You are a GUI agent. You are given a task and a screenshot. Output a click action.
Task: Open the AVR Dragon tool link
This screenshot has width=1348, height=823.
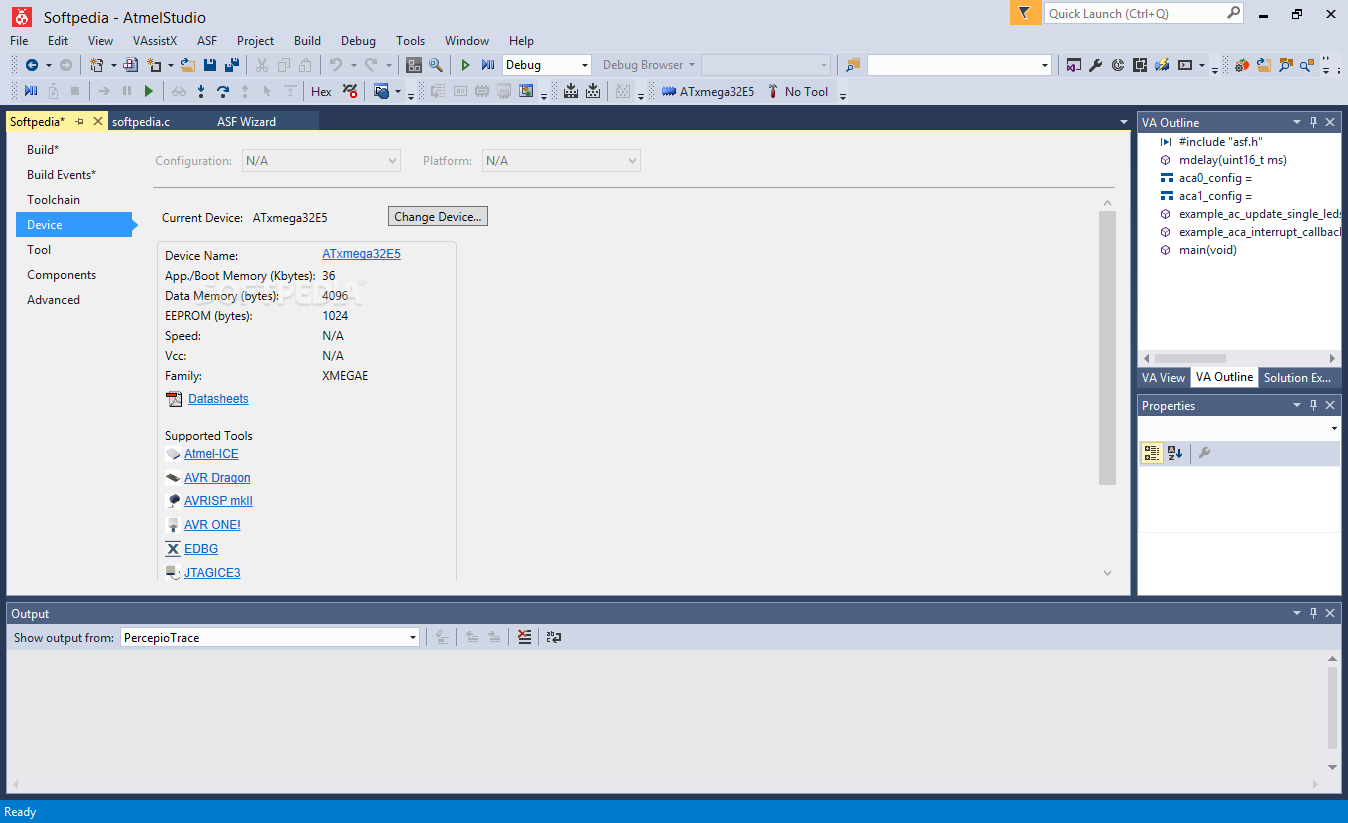[217, 478]
